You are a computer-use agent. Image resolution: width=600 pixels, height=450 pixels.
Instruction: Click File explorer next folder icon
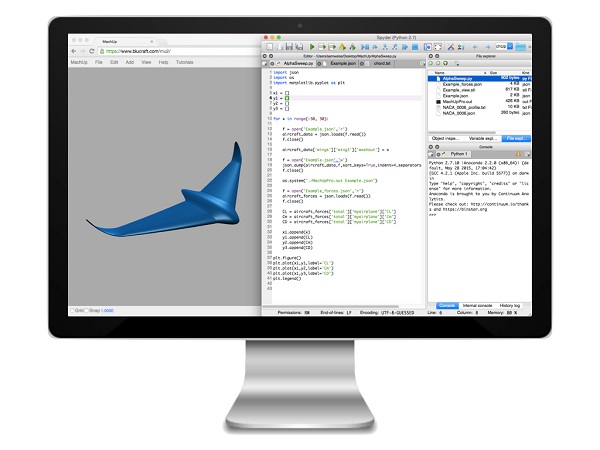coord(438,63)
